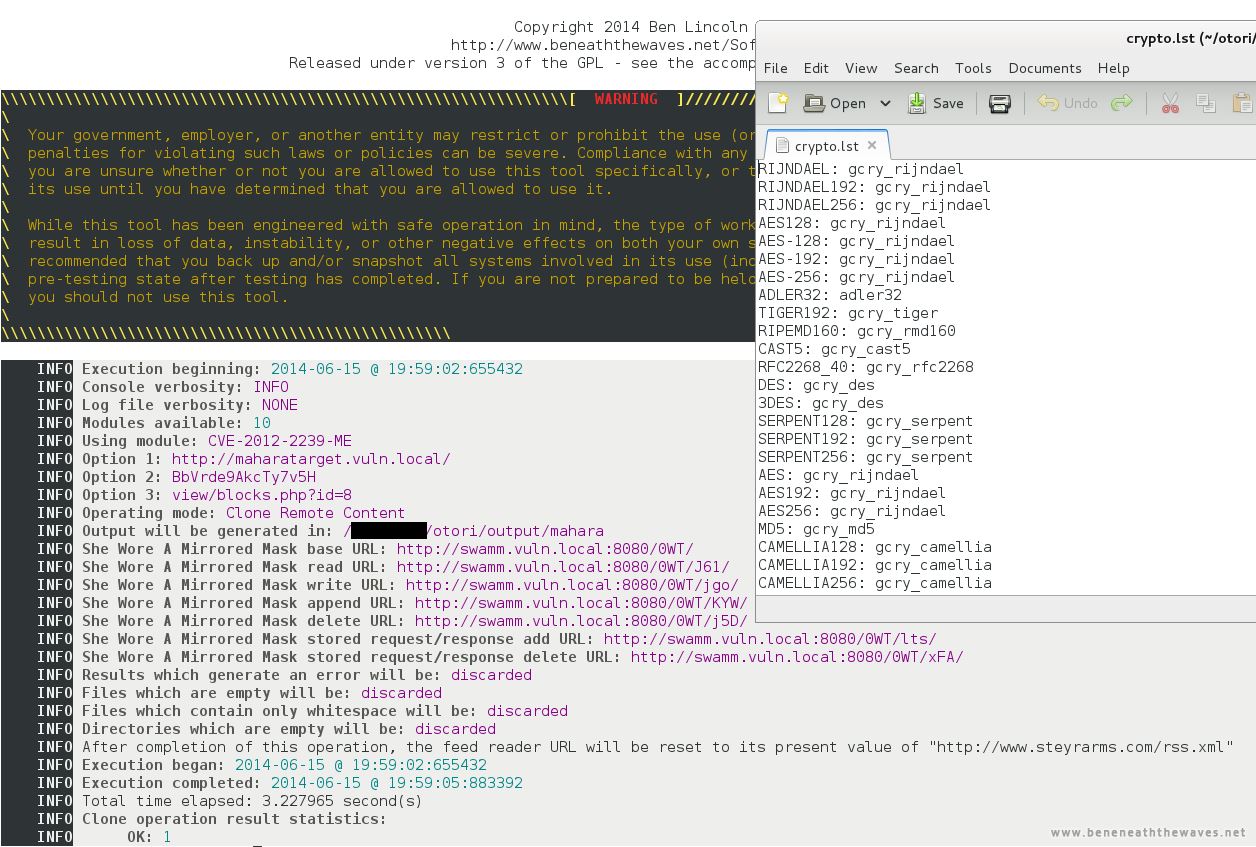Click "Total time elapsed: 3.227965 second(s)" line
Viewport: 1256px width, 847px height.
point(252,801)
